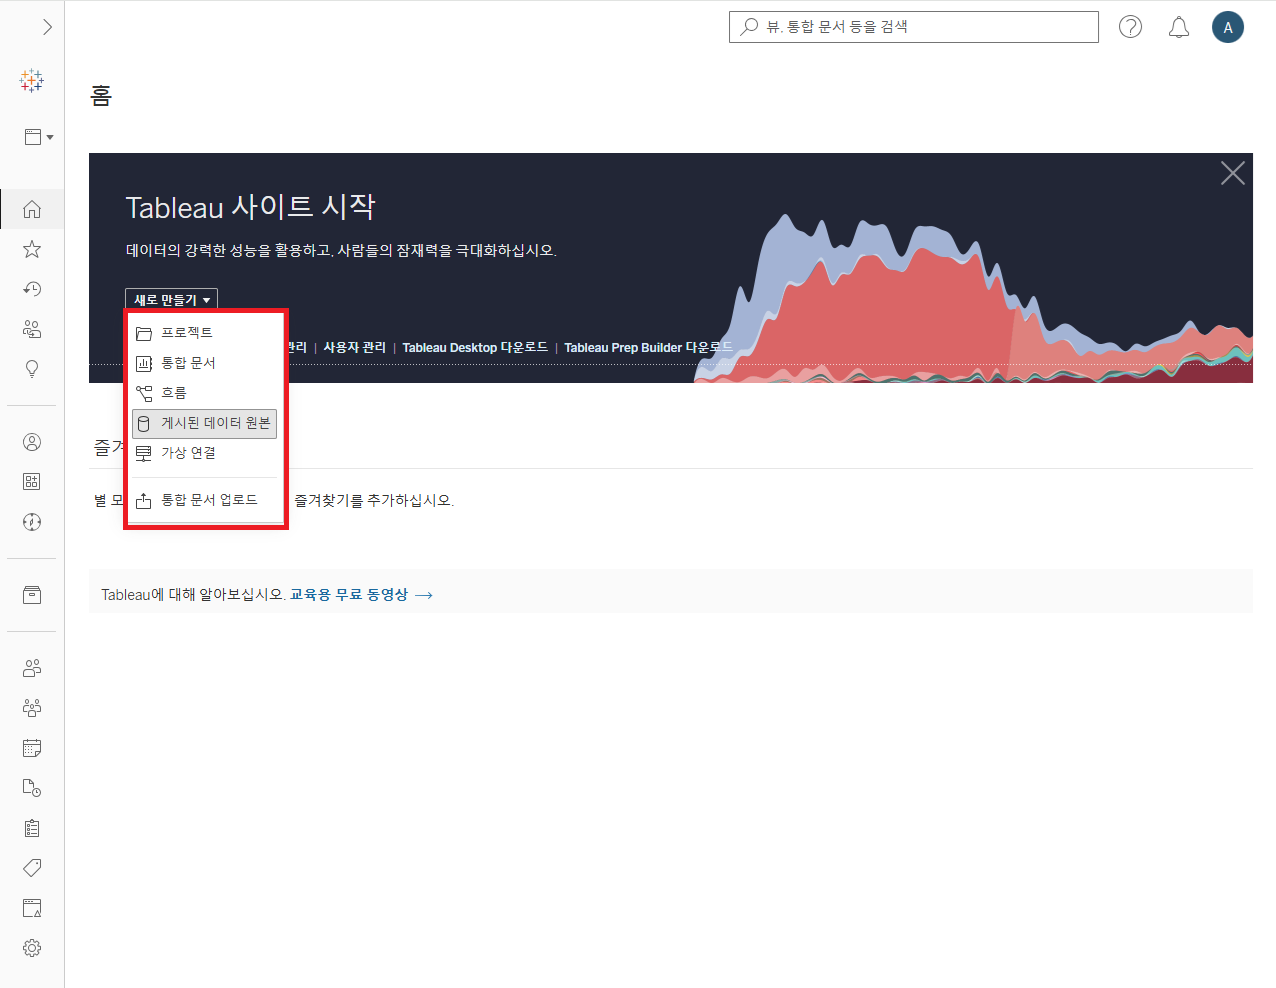Open Personal Space sidebar icon

(x=32, y=442)
